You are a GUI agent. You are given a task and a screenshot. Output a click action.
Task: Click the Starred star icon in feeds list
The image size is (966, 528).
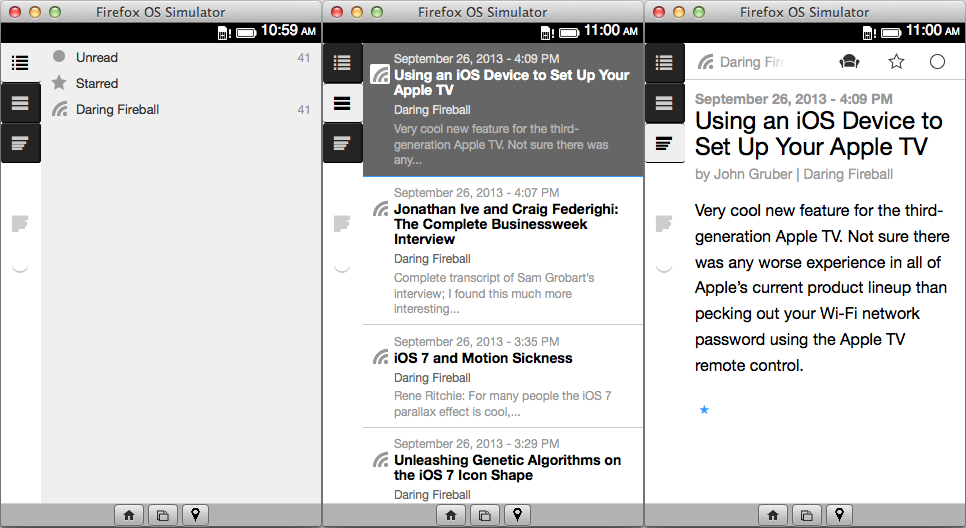point(59,83)
